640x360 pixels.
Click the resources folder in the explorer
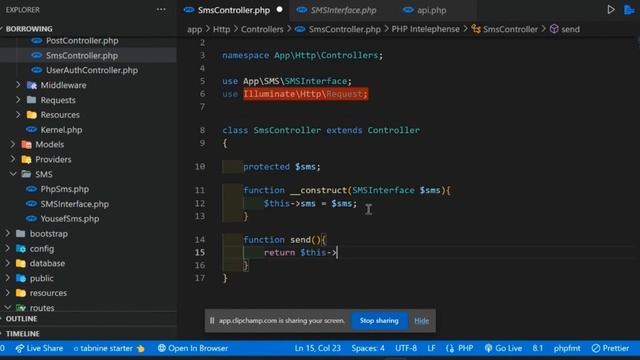(x=48, y=293)
